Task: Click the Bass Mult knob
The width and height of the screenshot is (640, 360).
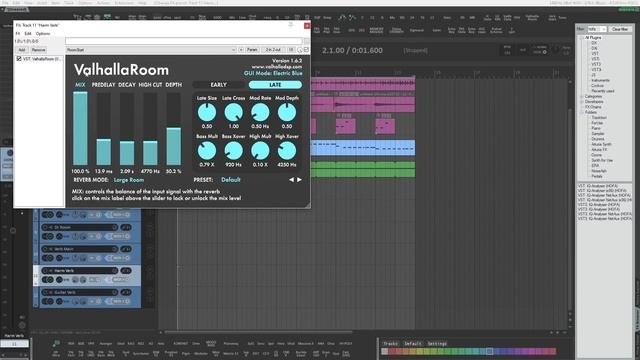Action: [x=207, y=151]
